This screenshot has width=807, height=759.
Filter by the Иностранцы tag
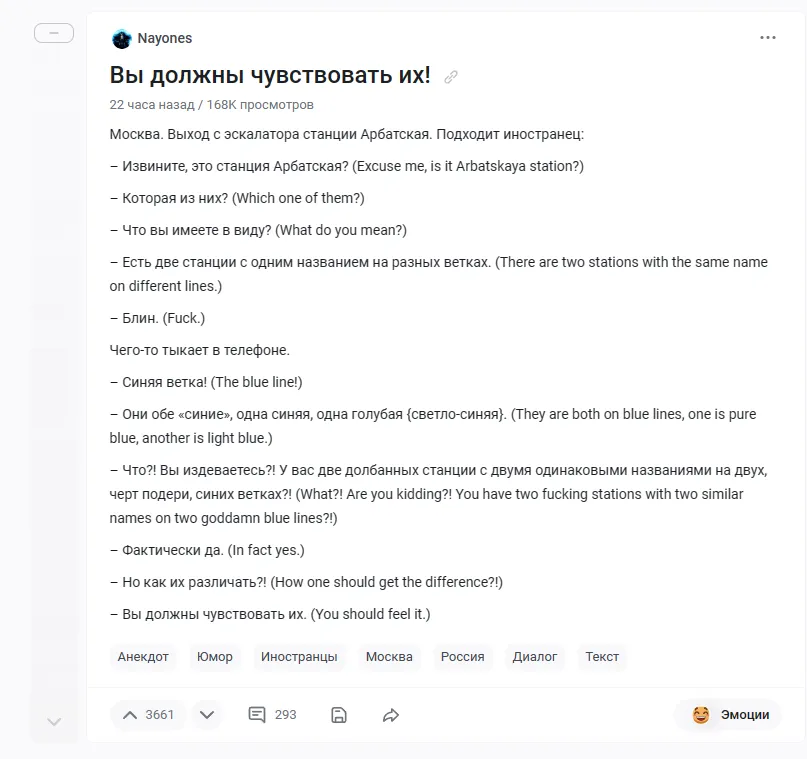pyautogui.click(x=299, y=657)
